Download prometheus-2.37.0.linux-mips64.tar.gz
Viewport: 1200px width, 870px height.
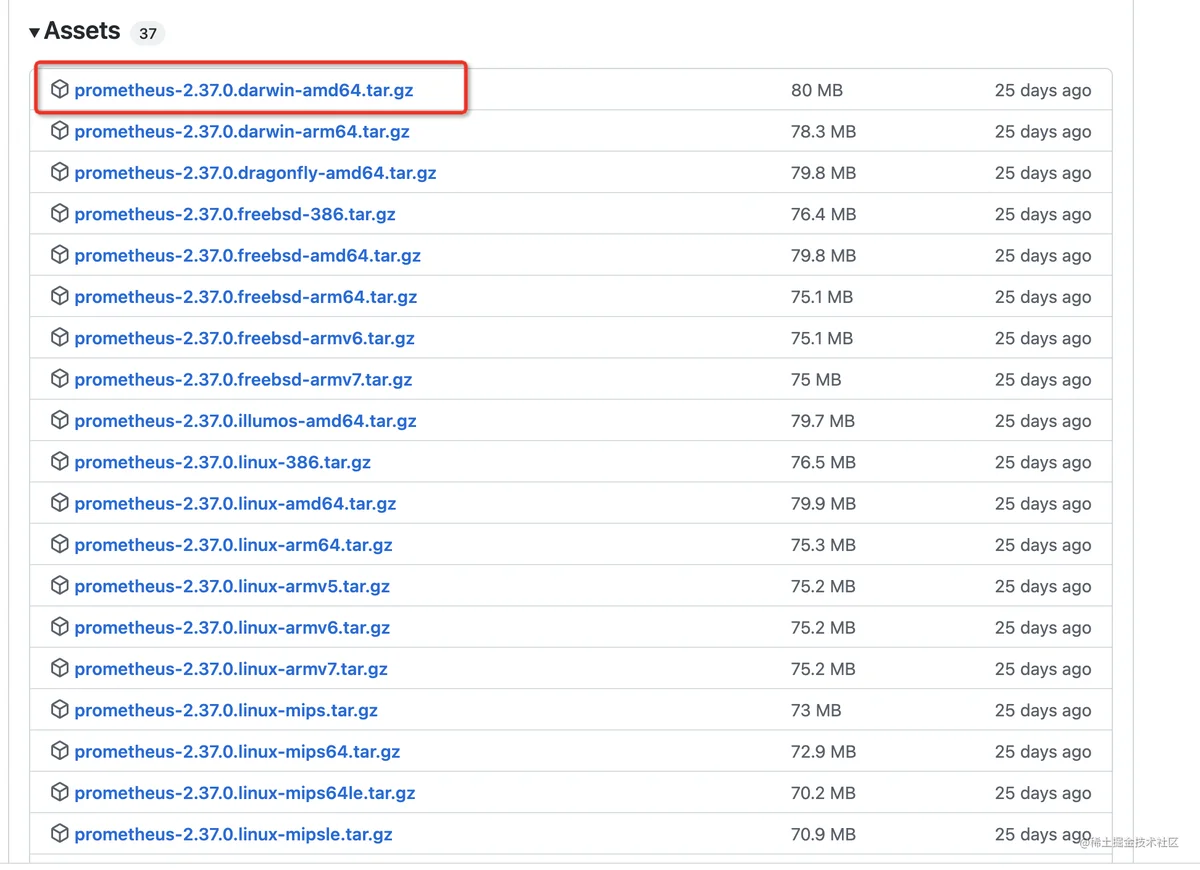(x=237, y=752)
